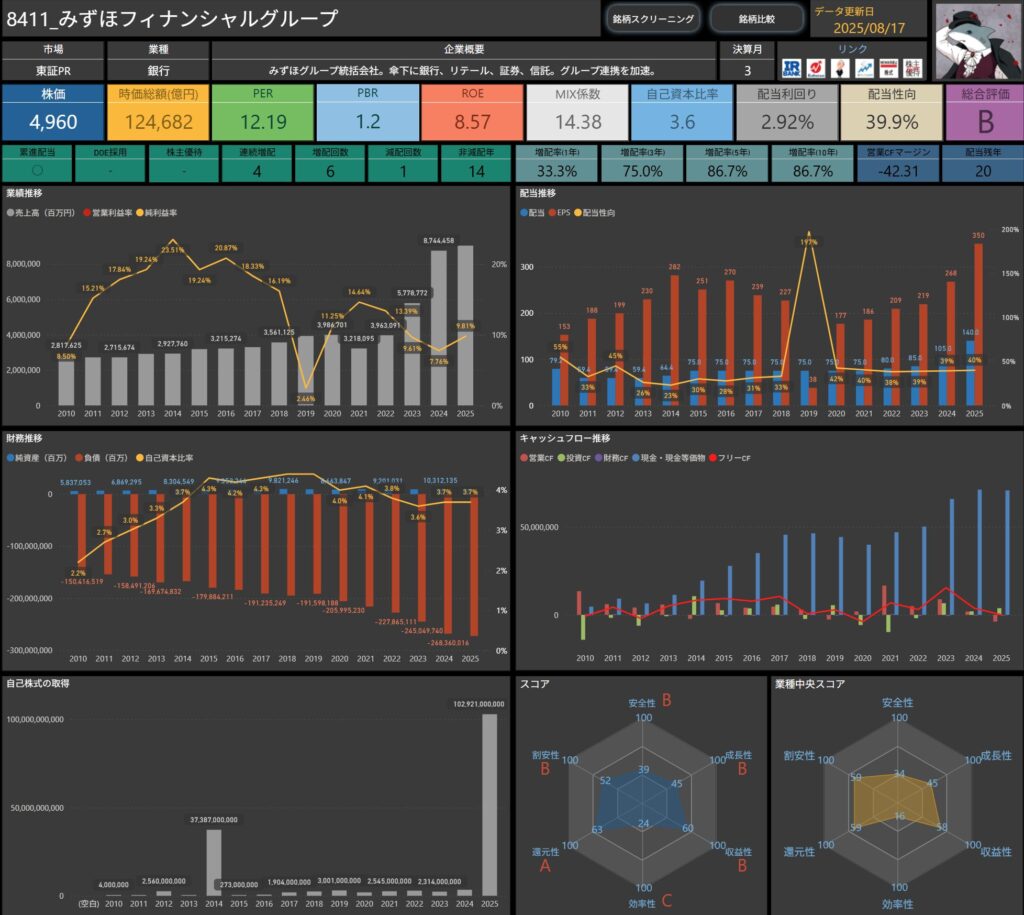Image resolution: width=1024 pixels, height=915 pixels.
Task: Click the データ更新日 2025/08/17 date box
Action: click(869, 20)
